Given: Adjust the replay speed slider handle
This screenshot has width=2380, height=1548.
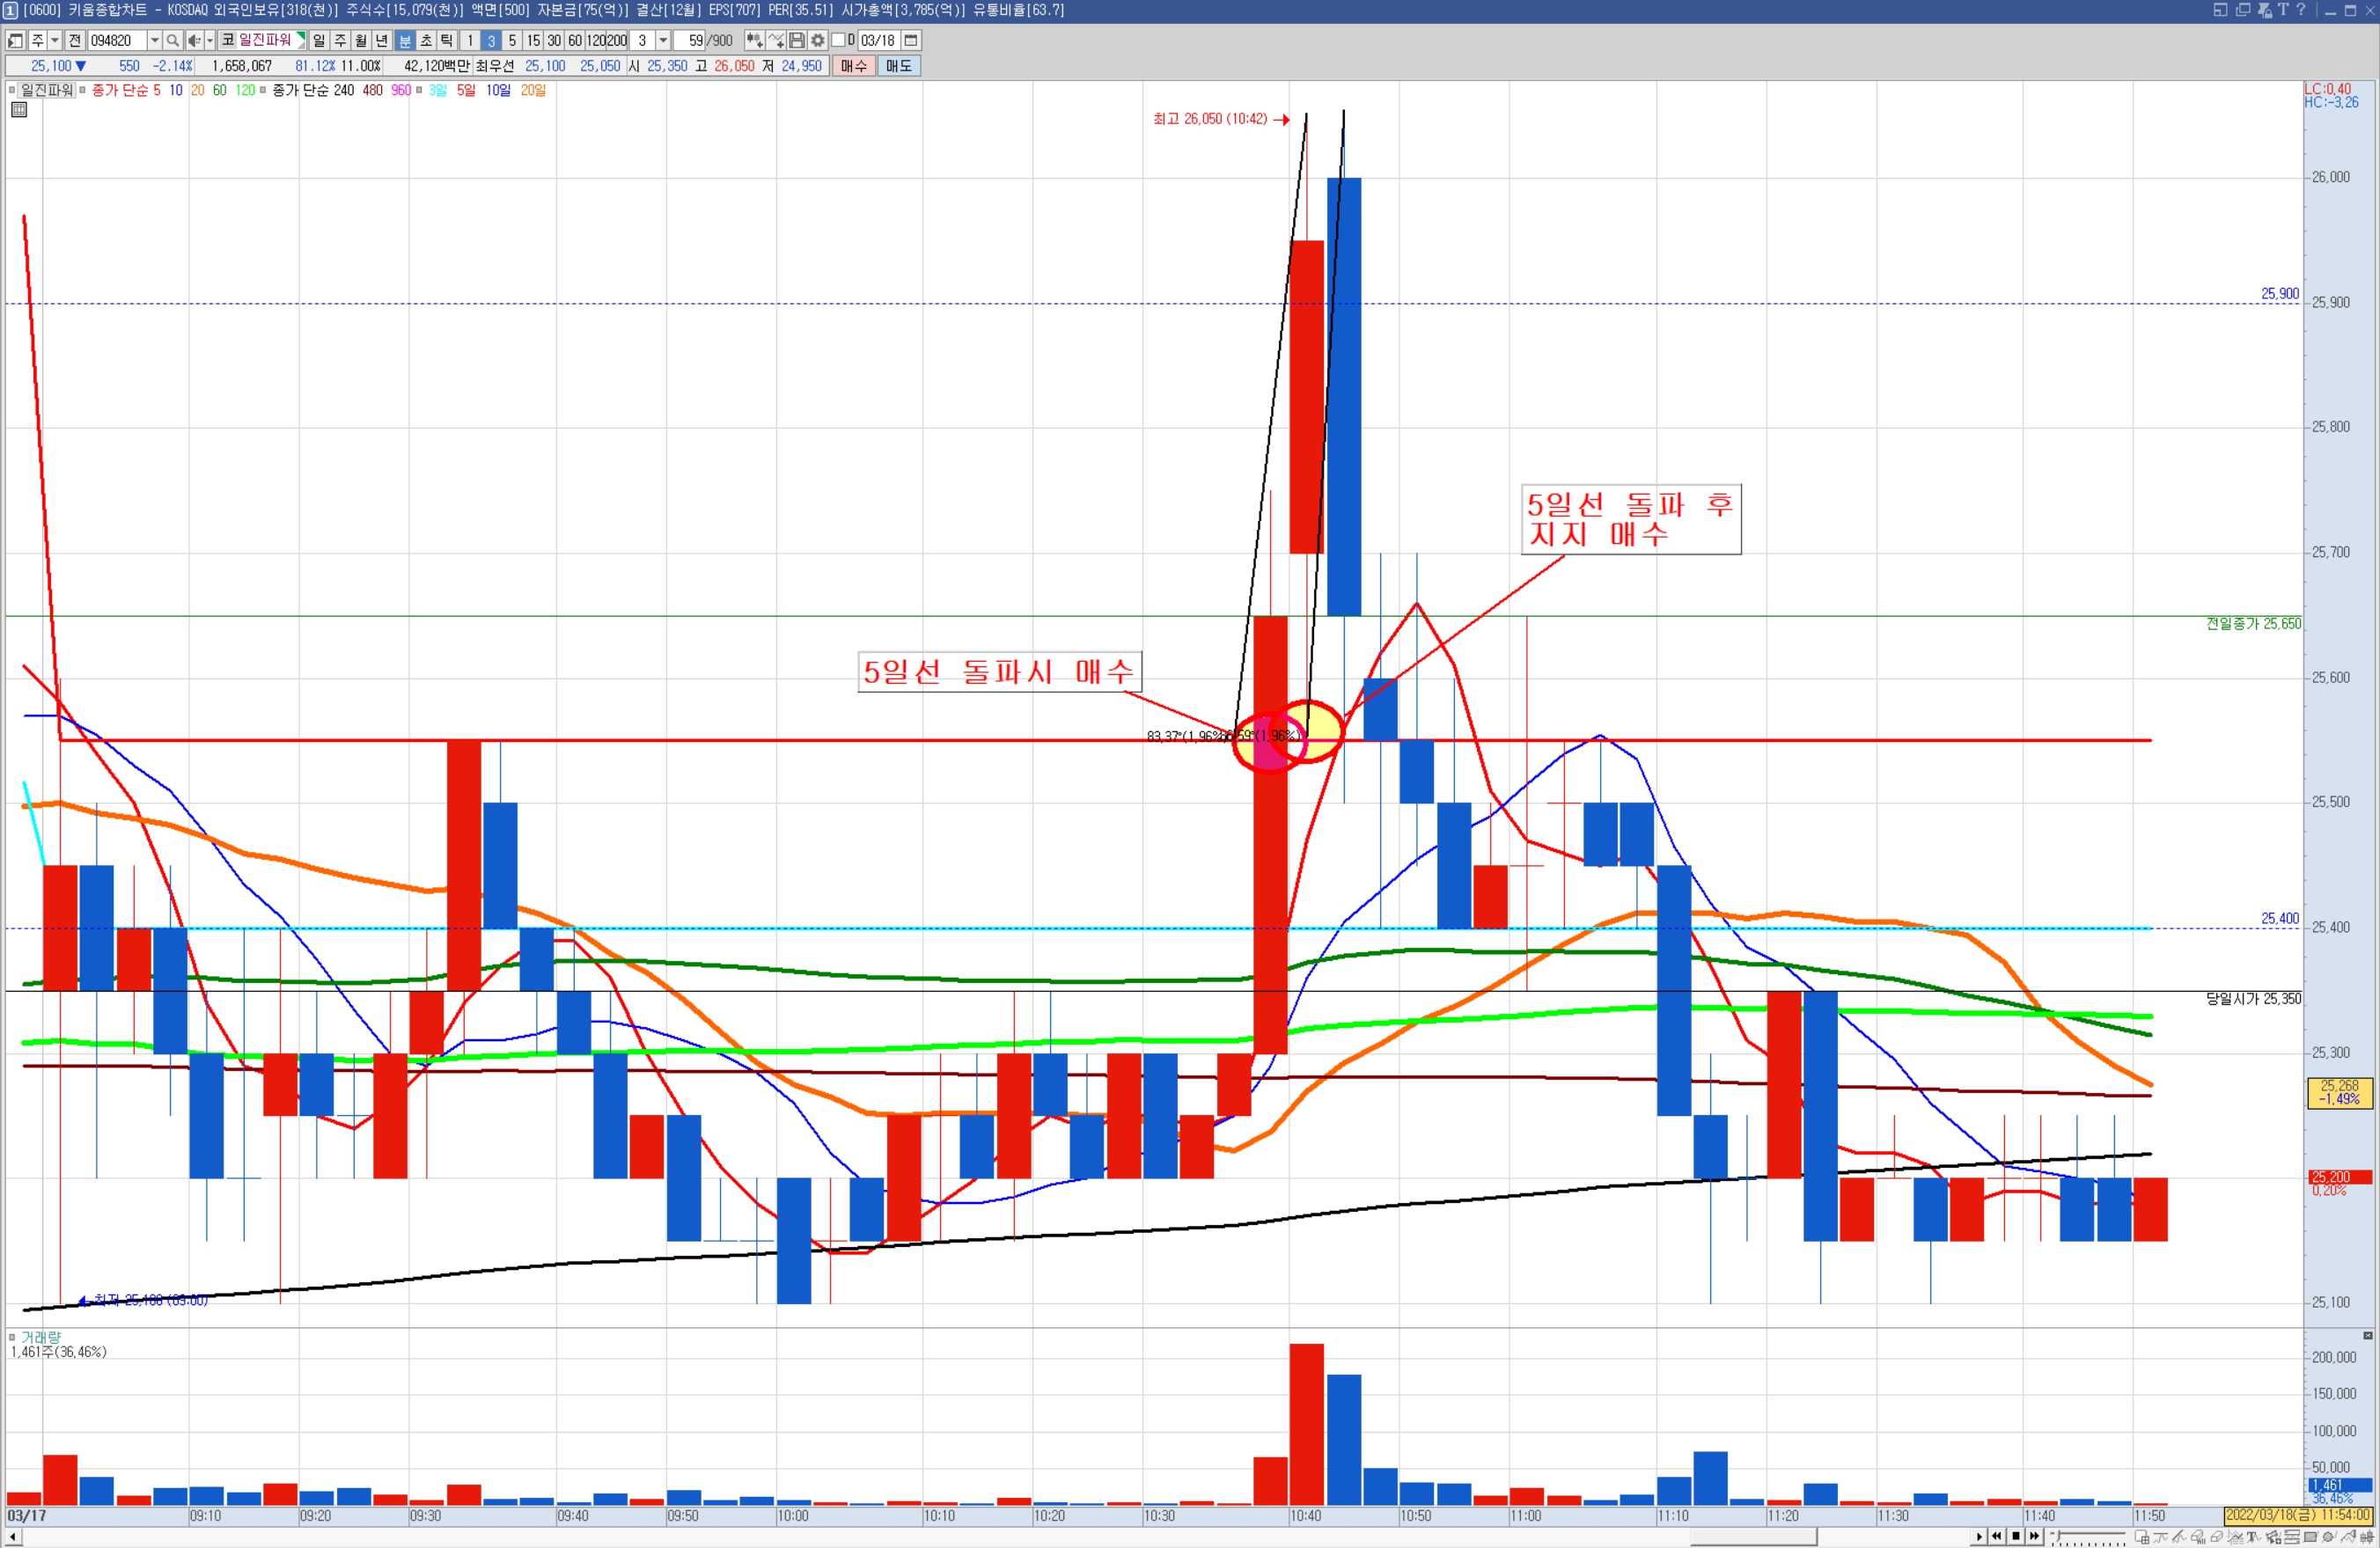Looking at the screenshot, I should coord(2058,1535).
